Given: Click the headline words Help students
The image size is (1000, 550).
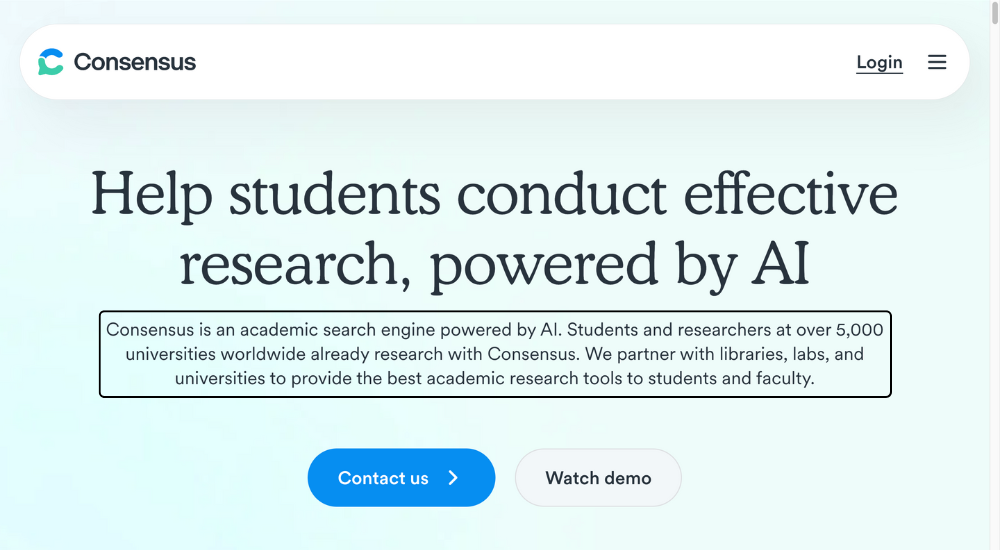Looking at the screenshot, I should 265,195.
